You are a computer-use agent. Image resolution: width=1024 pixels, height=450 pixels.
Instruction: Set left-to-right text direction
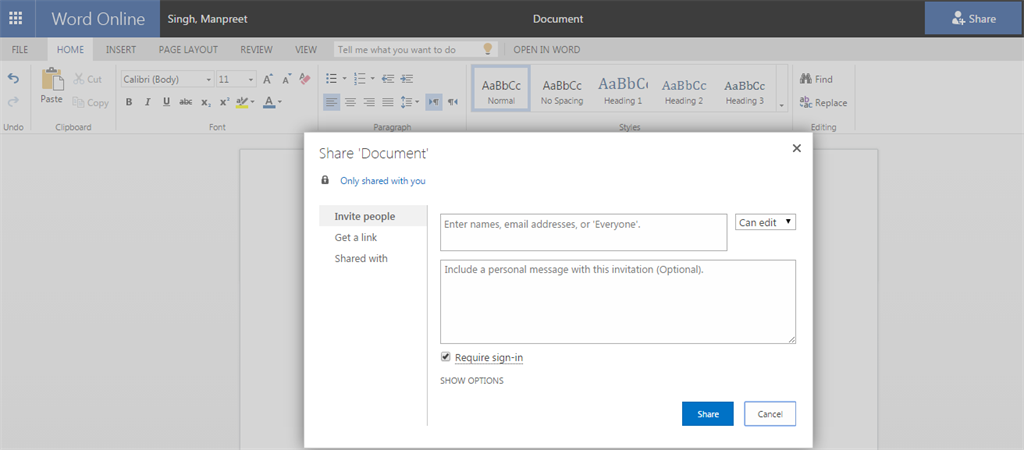[434, 102]
